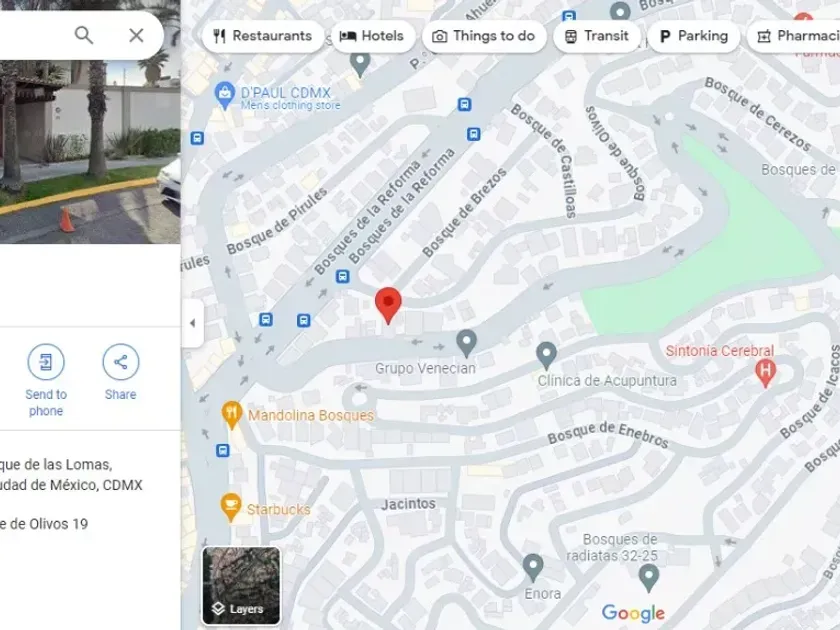Show Transit options on map
Viewport: 840px width, 630px height.
[x=597, y=36]
